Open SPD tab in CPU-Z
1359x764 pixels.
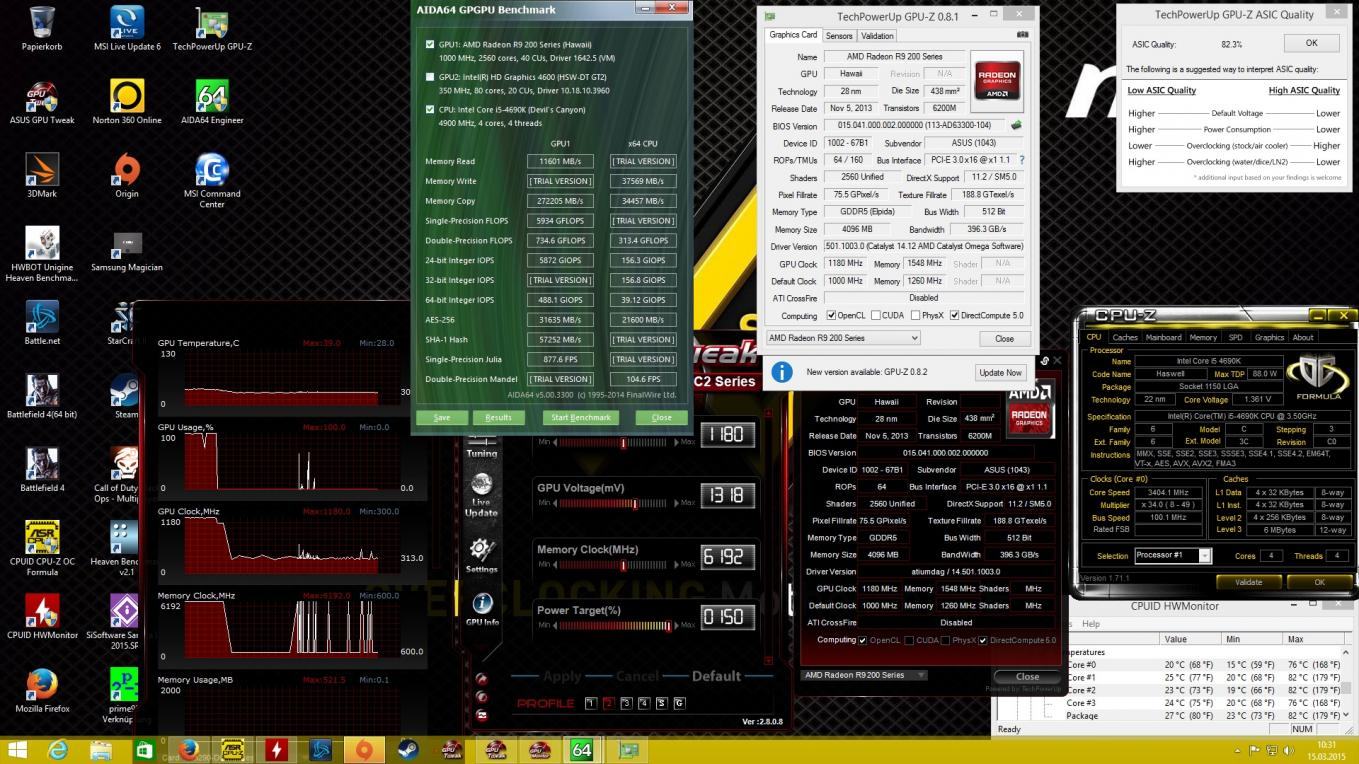[x=1235, y=338]
